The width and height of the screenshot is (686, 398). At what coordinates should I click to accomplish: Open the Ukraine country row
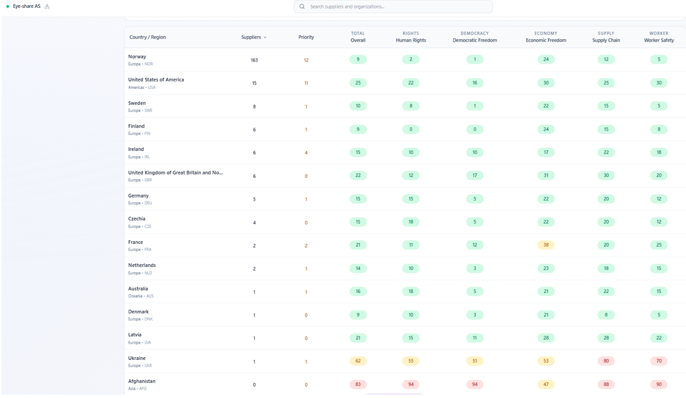coord(405,361)
